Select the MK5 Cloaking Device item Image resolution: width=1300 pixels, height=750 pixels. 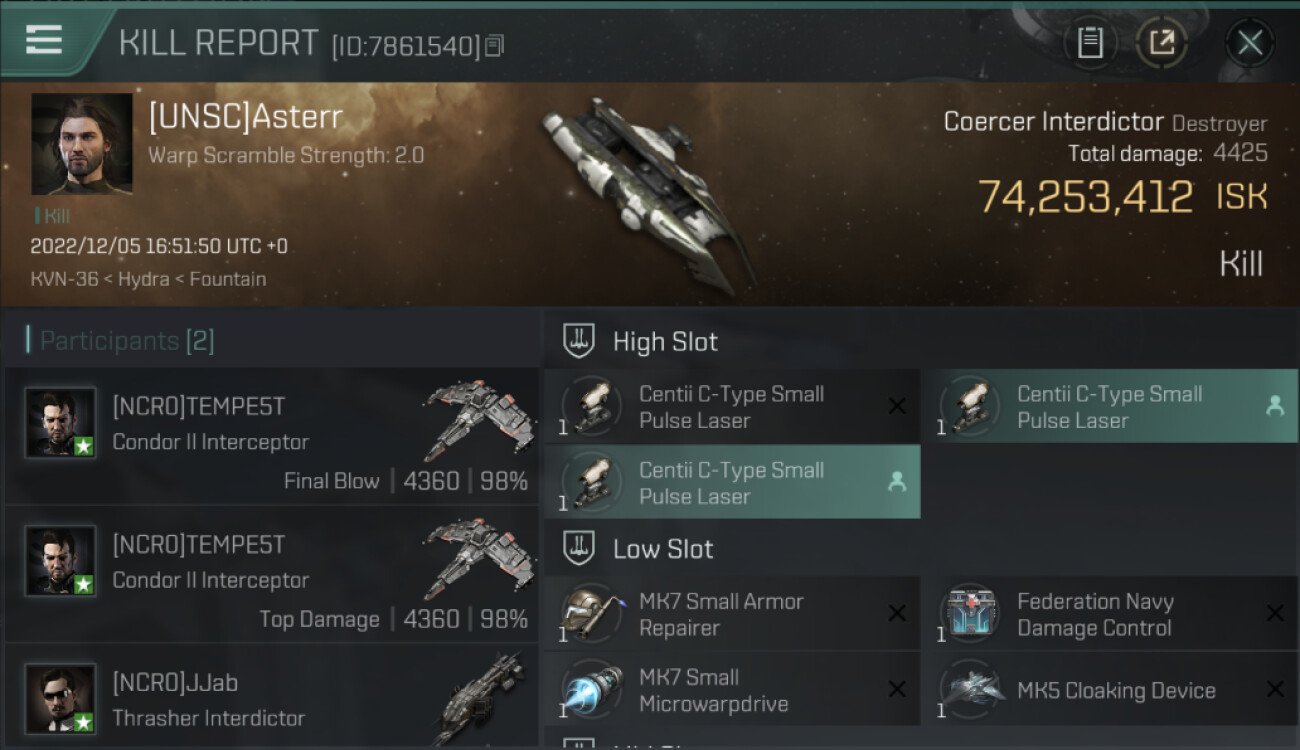[x=1109, y=690]
